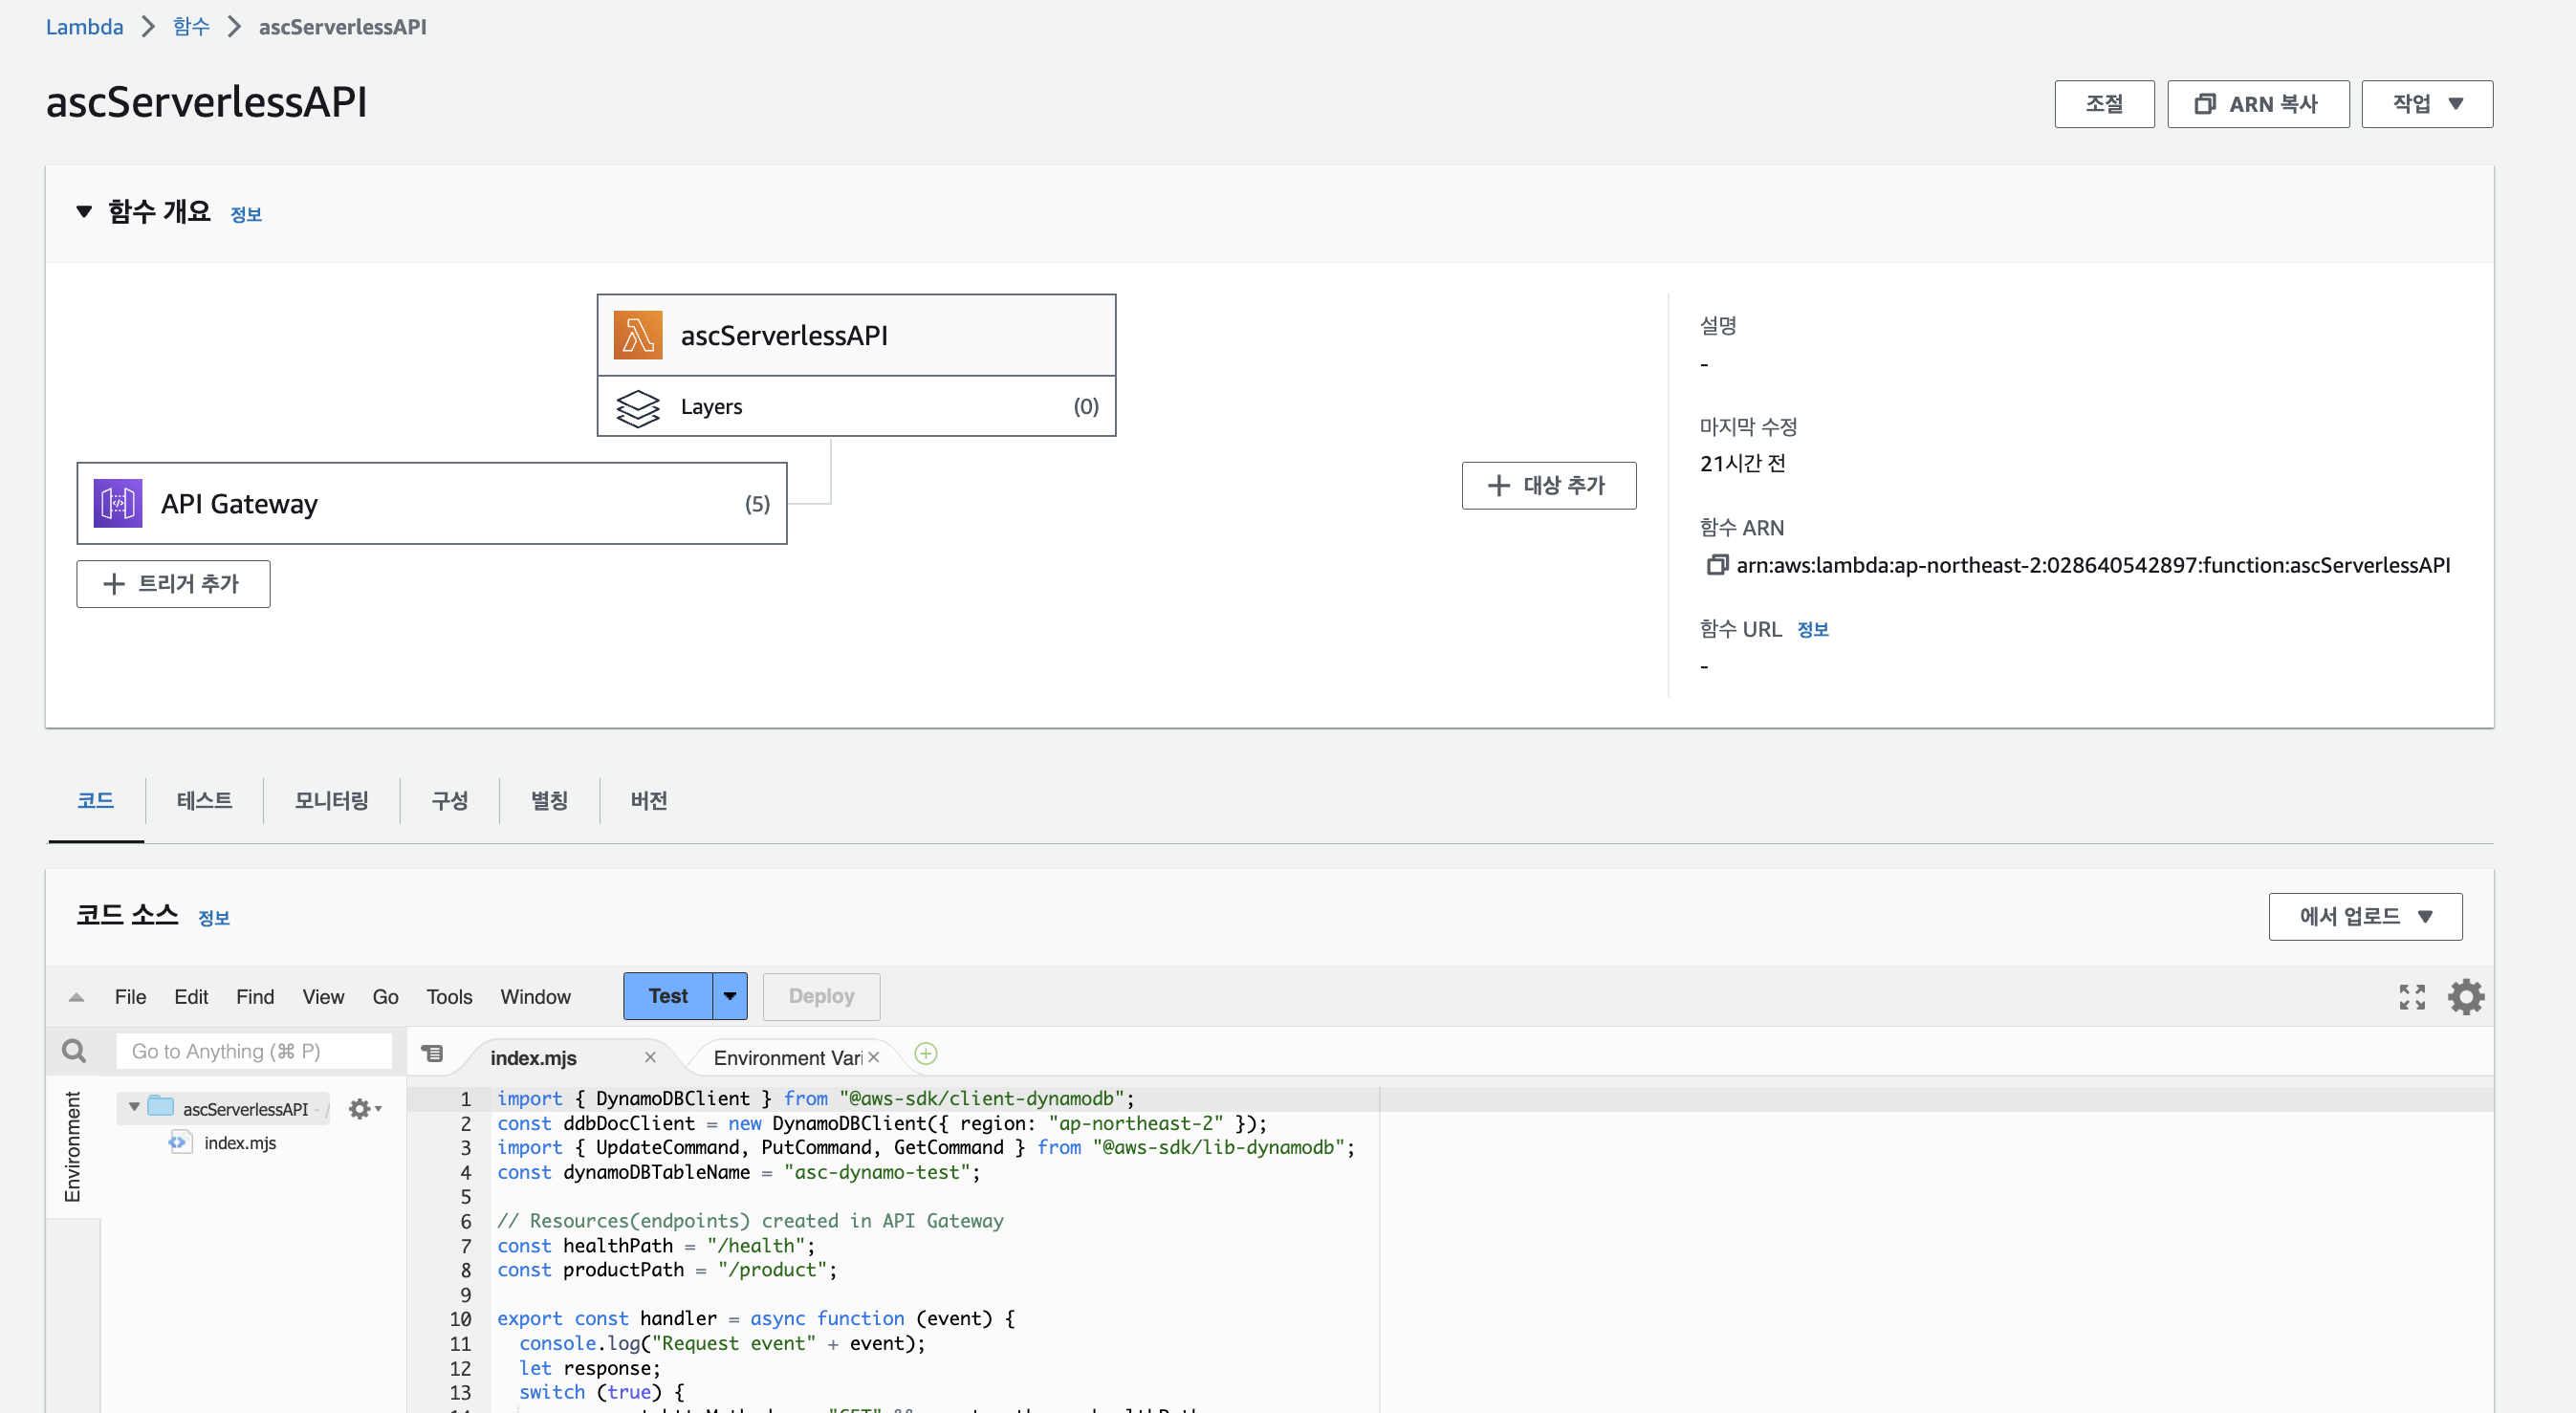
Task: Open index.mjs in the file tree
Action: (x=239, y=1143)
